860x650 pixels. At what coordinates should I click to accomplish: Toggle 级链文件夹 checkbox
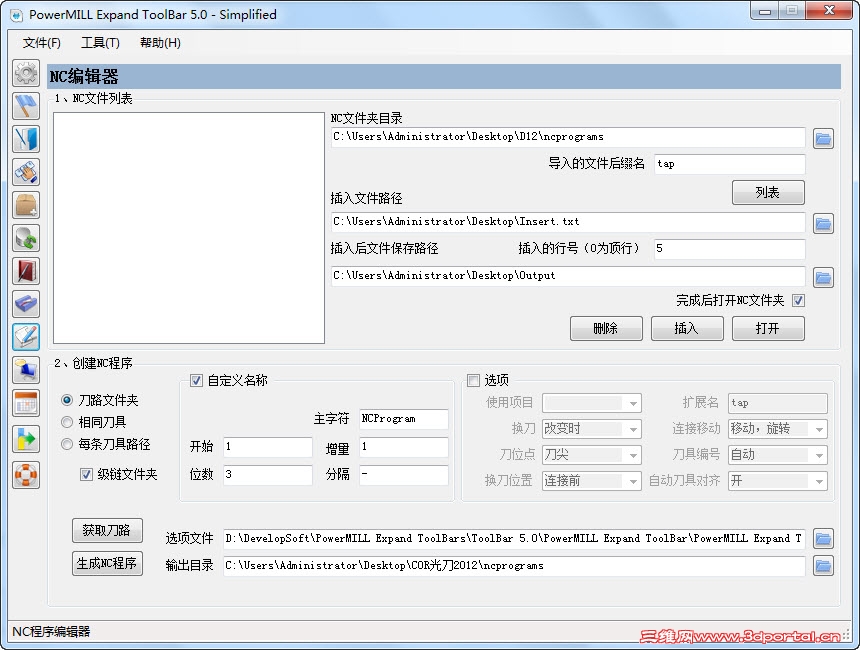(x=86, y=474)
